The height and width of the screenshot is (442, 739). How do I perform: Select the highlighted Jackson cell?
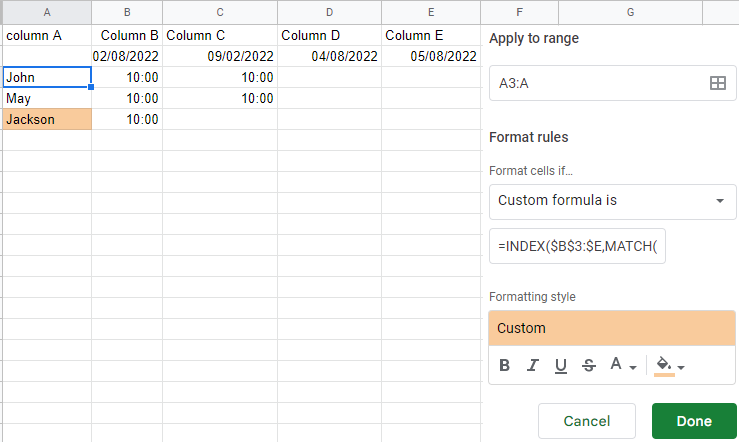pyautogui.click(x=47, y=119)
